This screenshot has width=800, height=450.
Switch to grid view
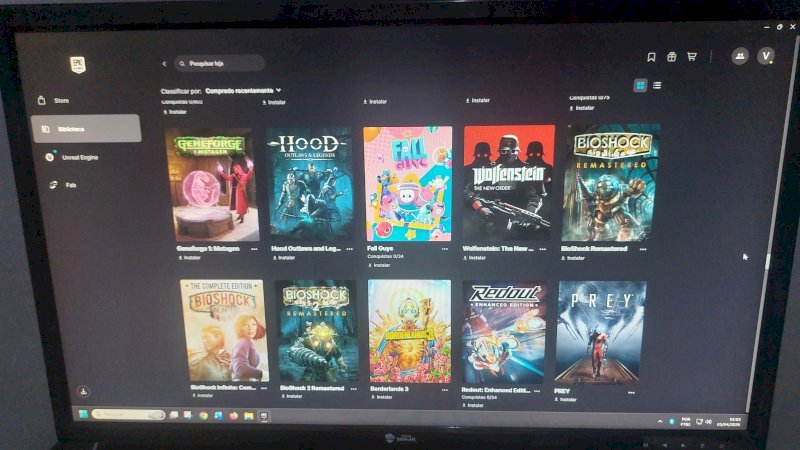click(x=640, y=85)
